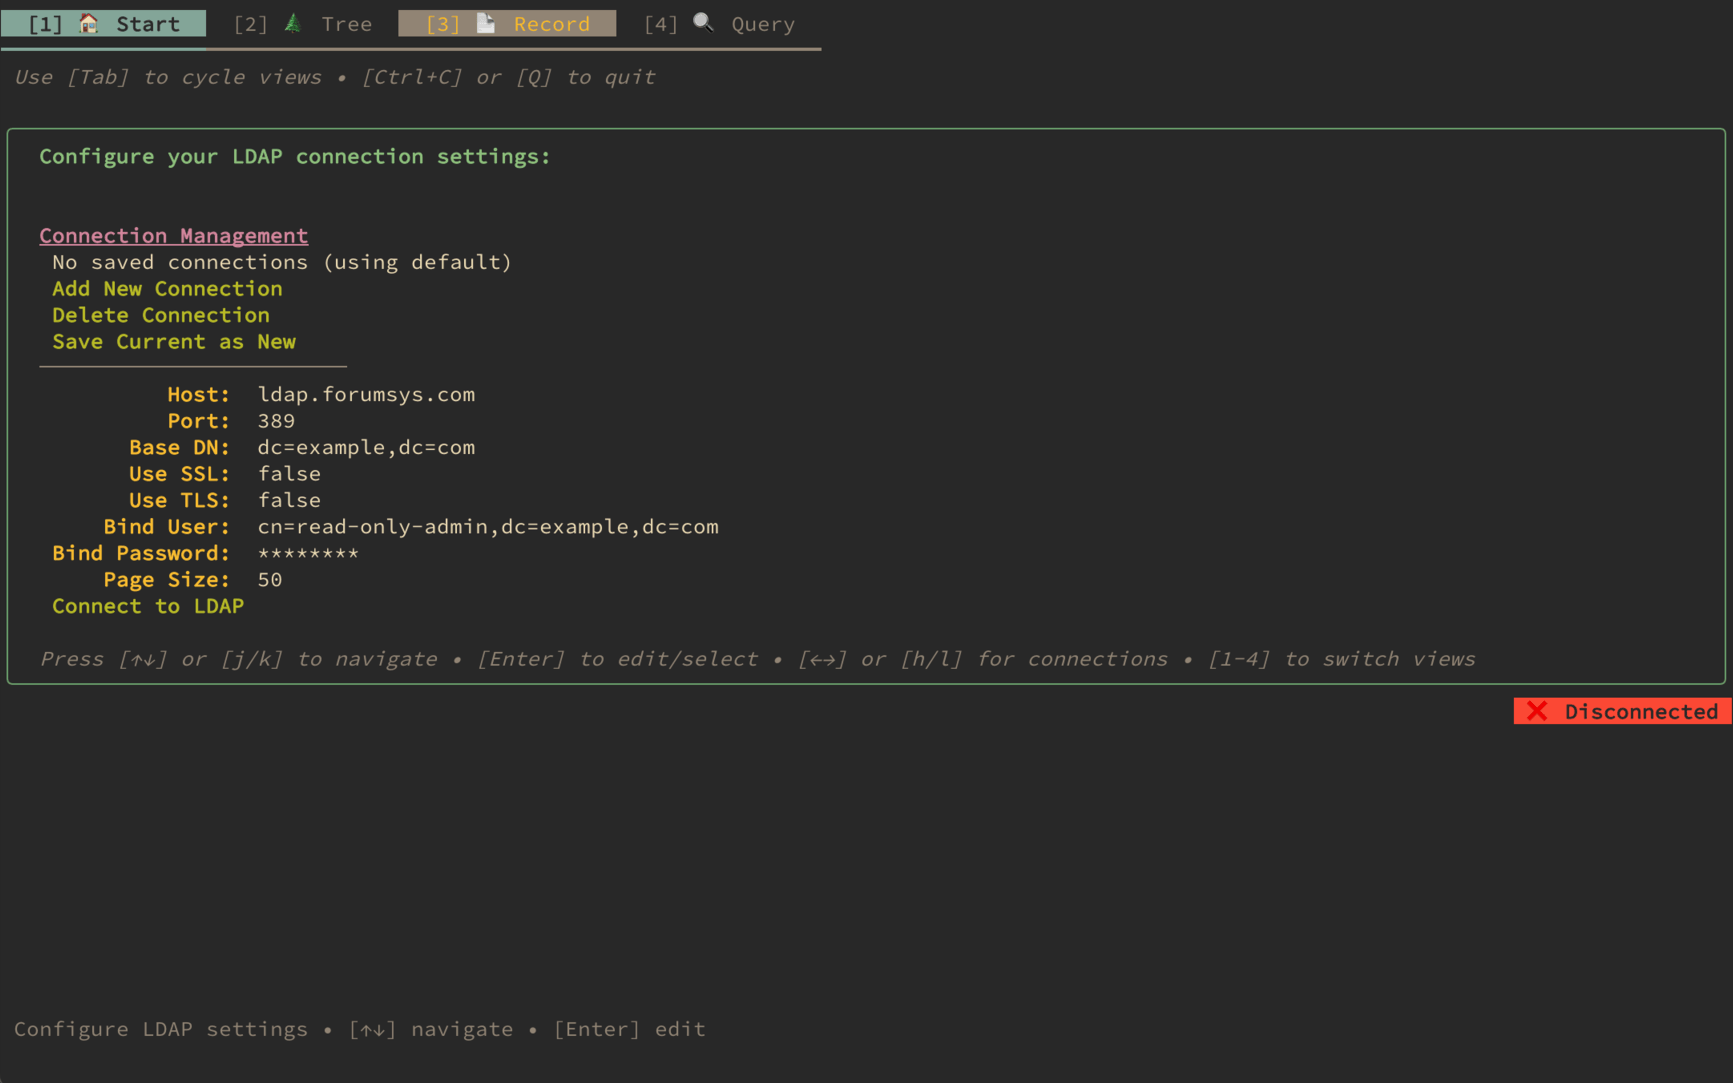Click the Use SSL: label

tap(179, 474)
